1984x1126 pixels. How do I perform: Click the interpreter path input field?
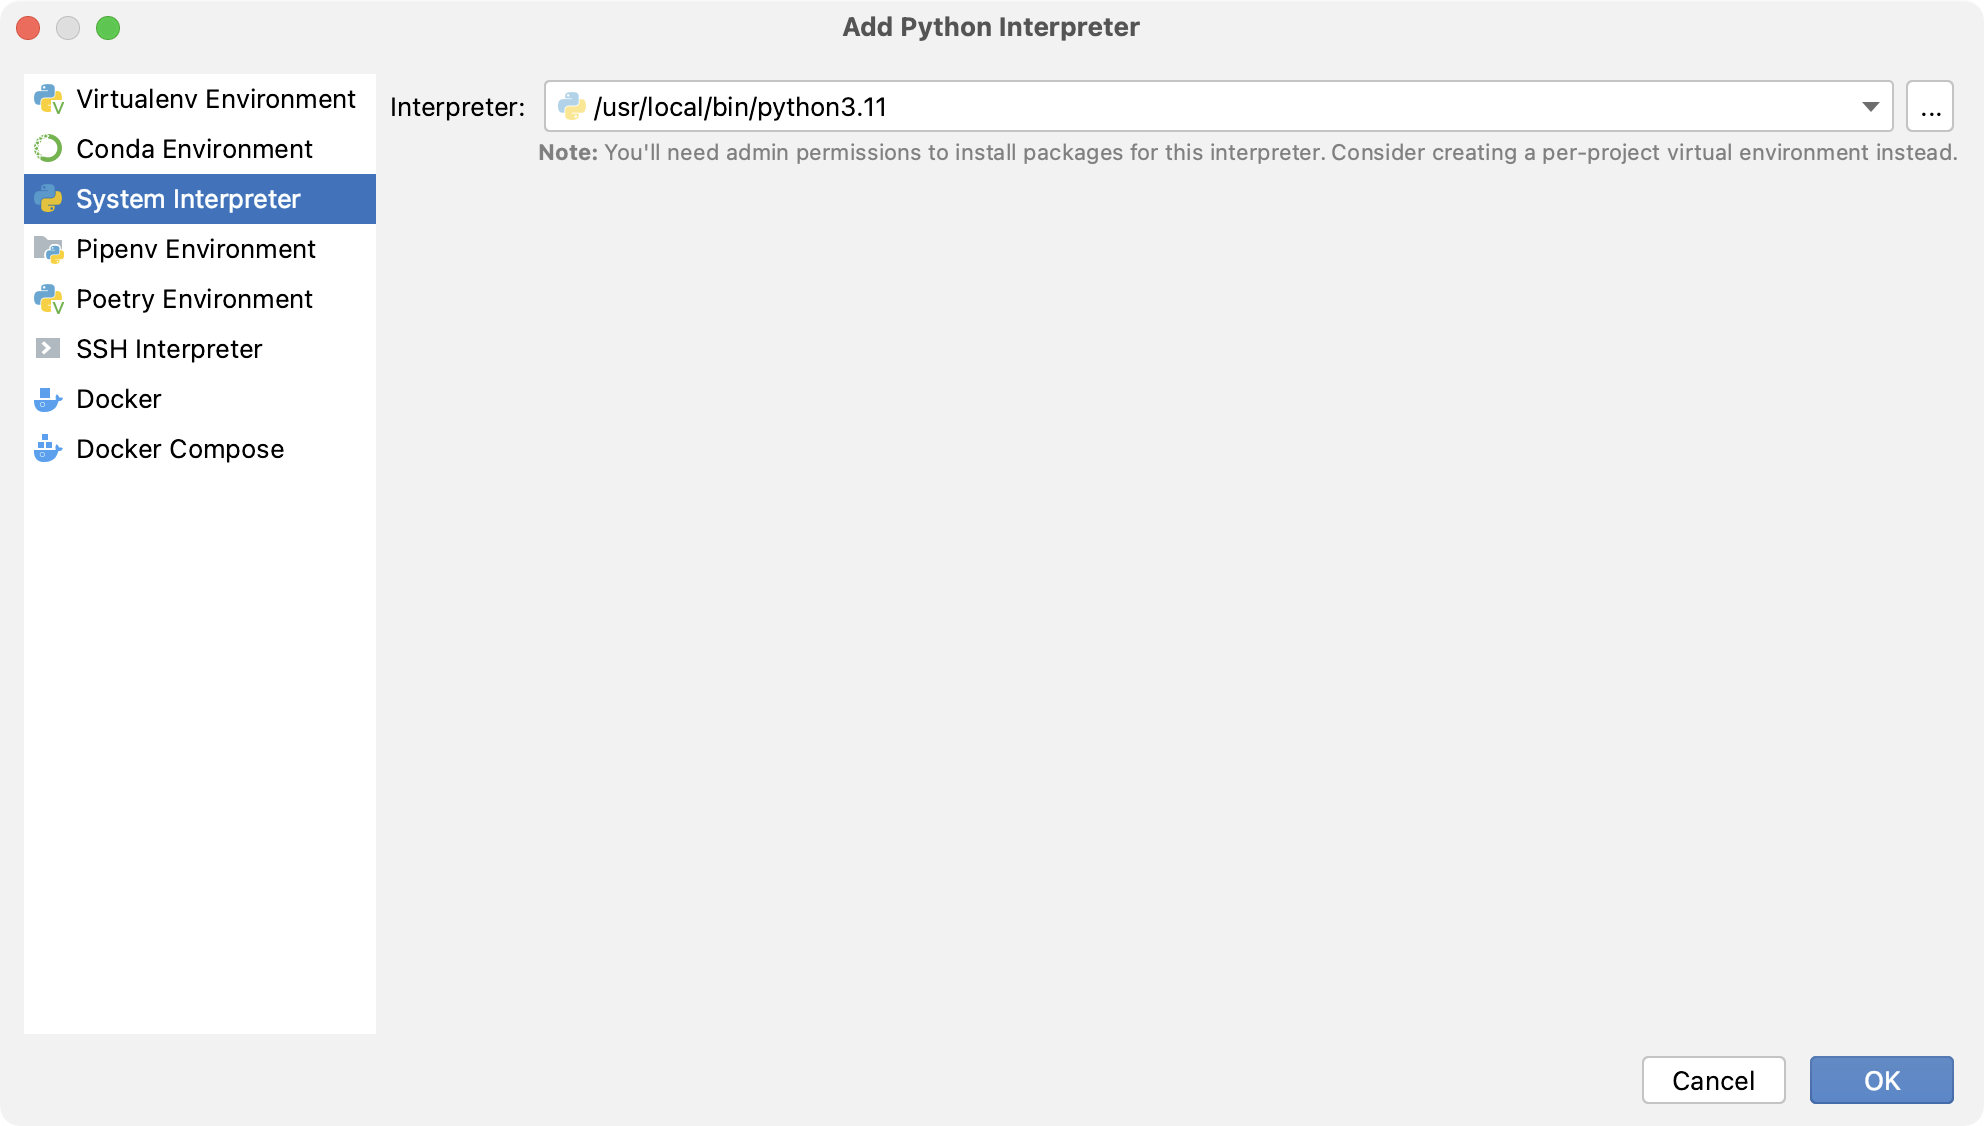coord(1218,106)
